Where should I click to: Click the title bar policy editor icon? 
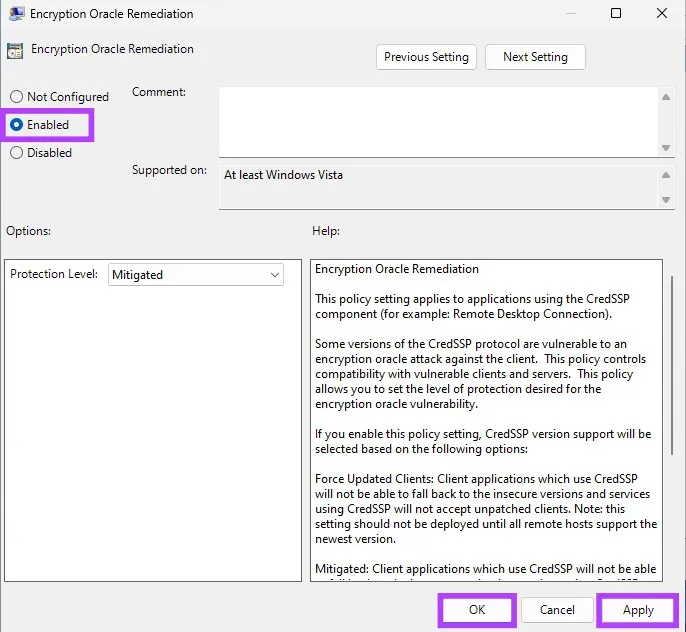click(x=17, y=14)
